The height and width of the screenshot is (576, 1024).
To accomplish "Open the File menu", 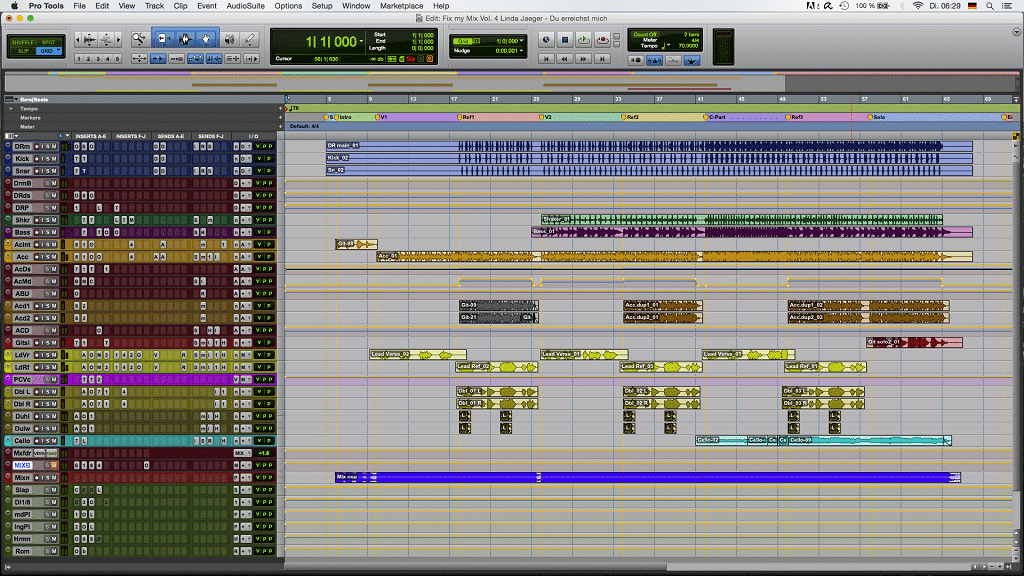I will [80, 6].
